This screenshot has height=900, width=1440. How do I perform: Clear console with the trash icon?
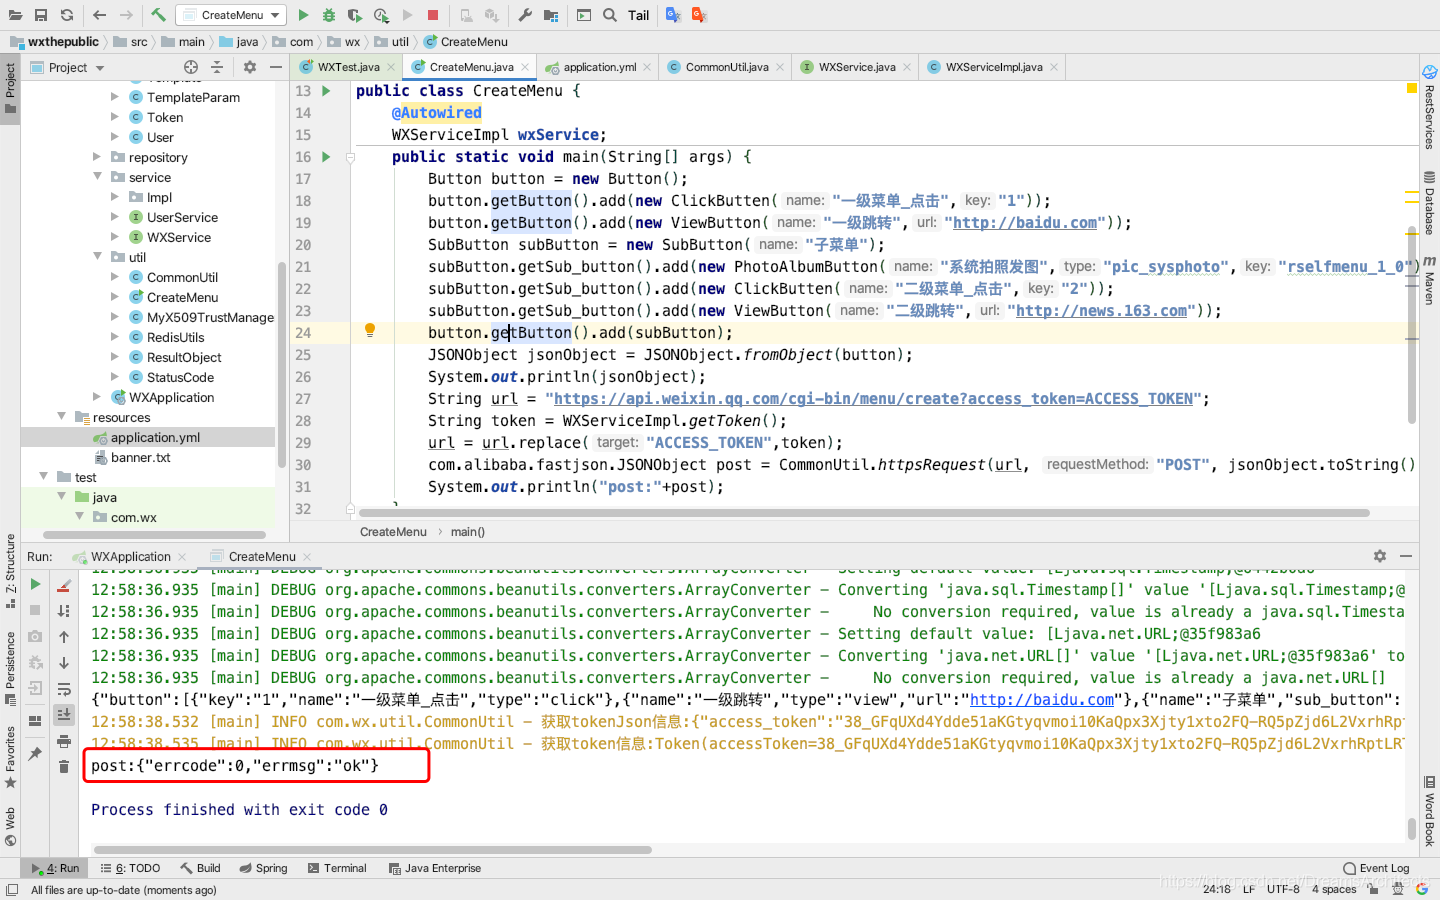tap(64, 767)
